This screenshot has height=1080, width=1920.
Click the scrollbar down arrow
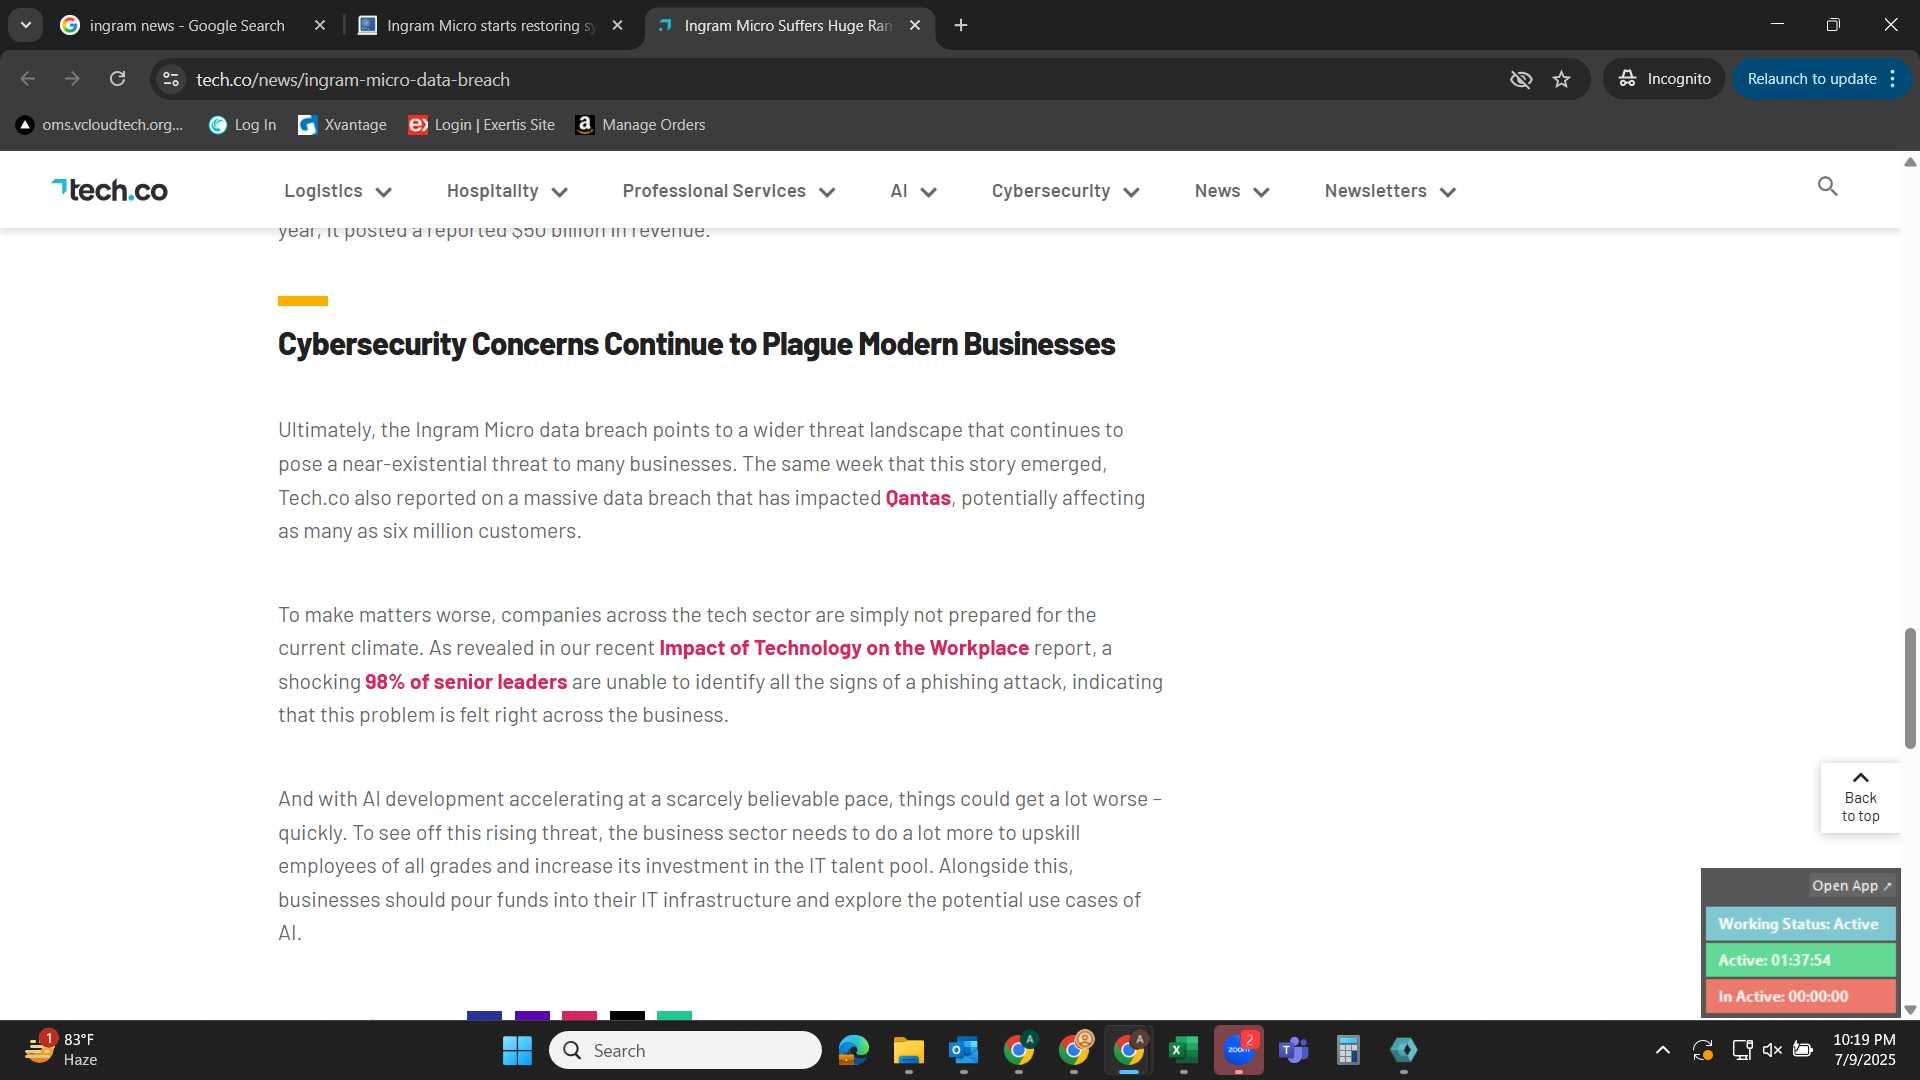tap(1909, 1010)
